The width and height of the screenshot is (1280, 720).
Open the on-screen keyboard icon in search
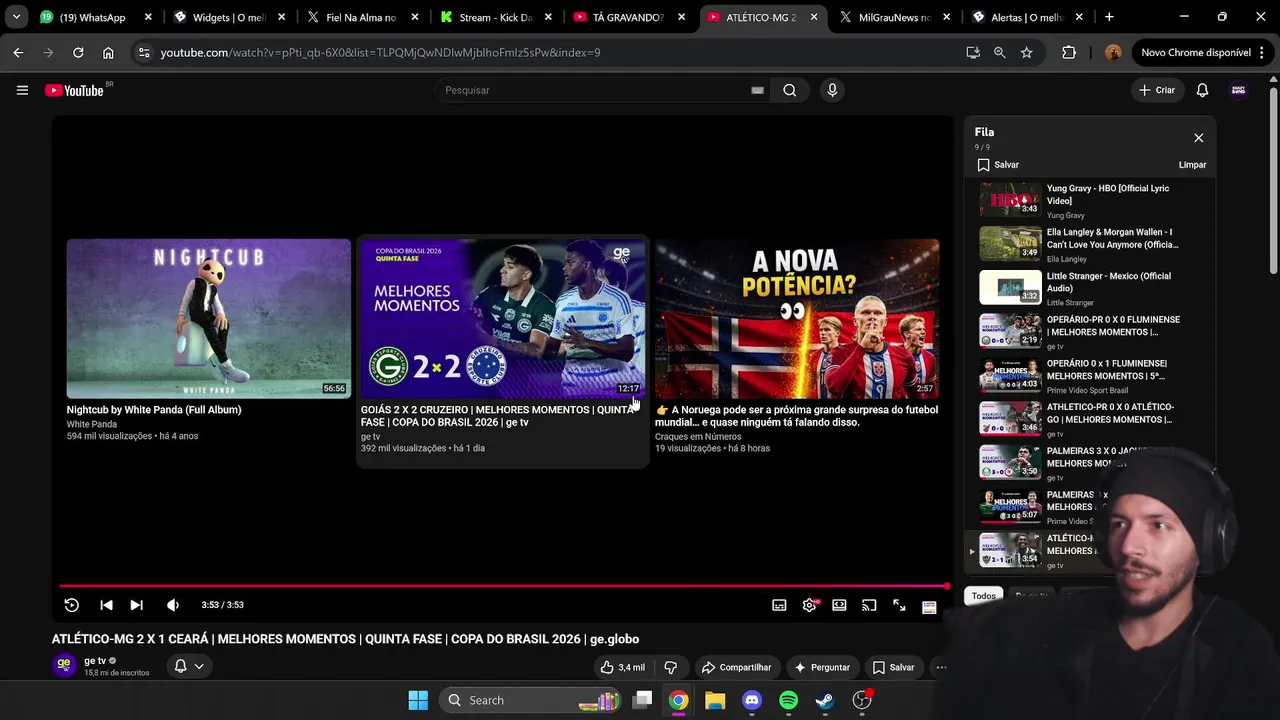click(x=757, y=90)
